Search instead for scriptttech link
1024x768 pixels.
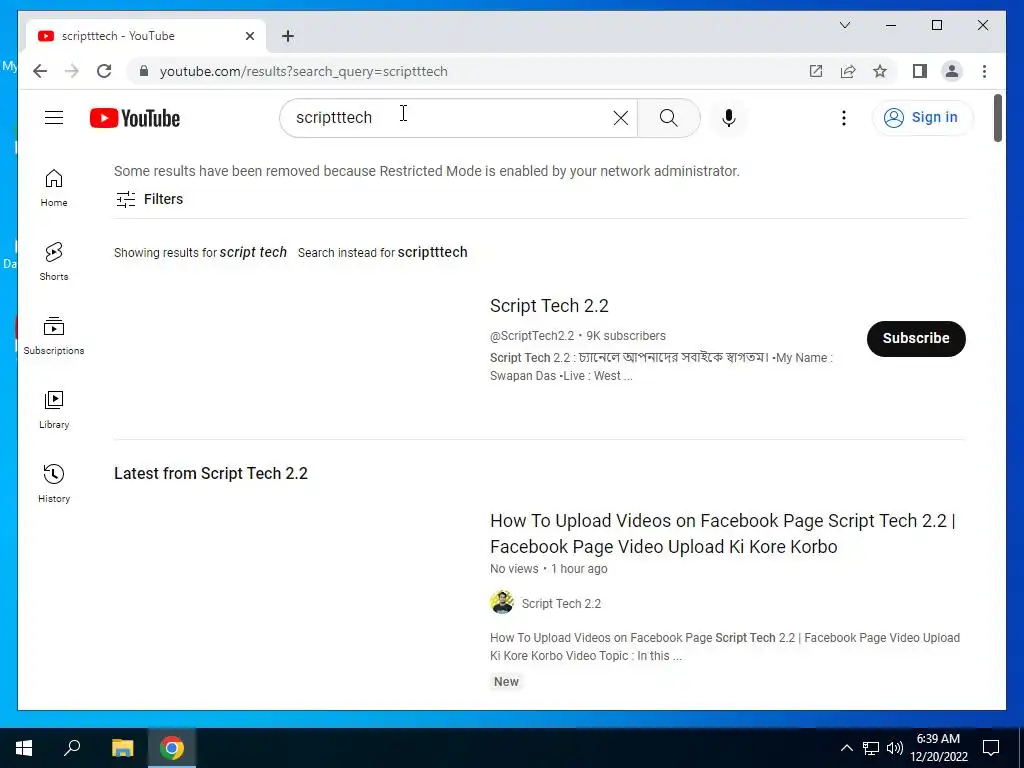pyautogui.click(x=432, y=252)
